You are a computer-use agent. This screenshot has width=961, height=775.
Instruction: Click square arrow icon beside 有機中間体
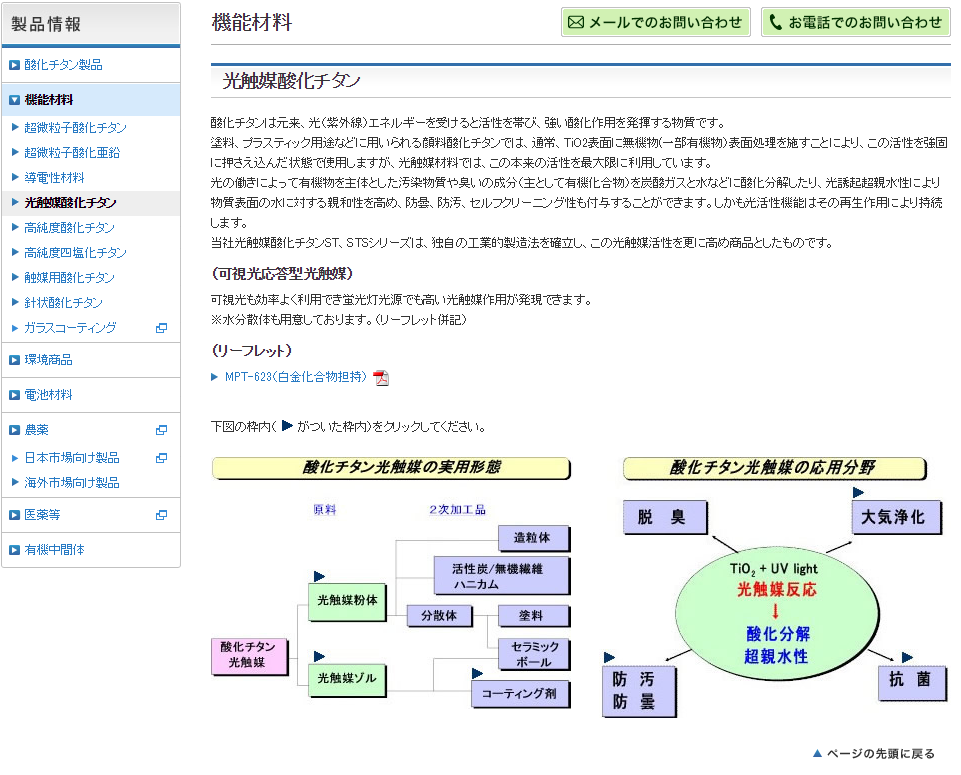click(x=14, y=550)
